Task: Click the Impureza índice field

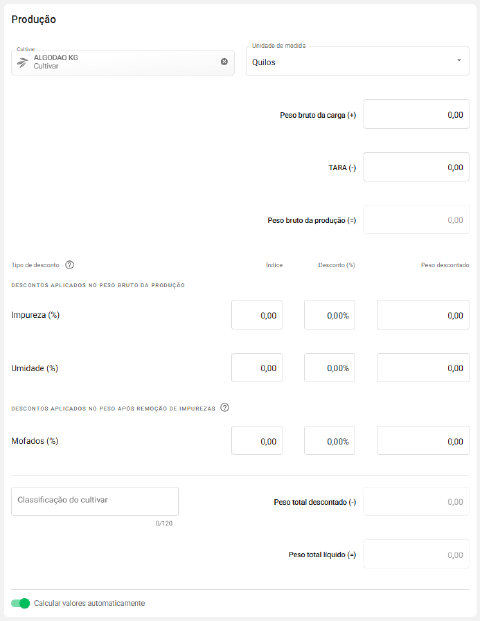Action: pyautogui.click(x=257, y=315)
